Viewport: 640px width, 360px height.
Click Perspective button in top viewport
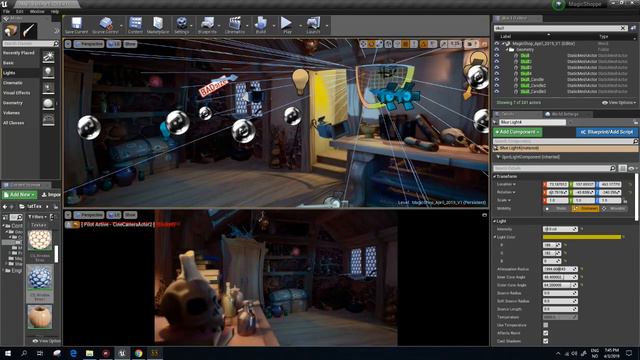(x=89, y=44)
